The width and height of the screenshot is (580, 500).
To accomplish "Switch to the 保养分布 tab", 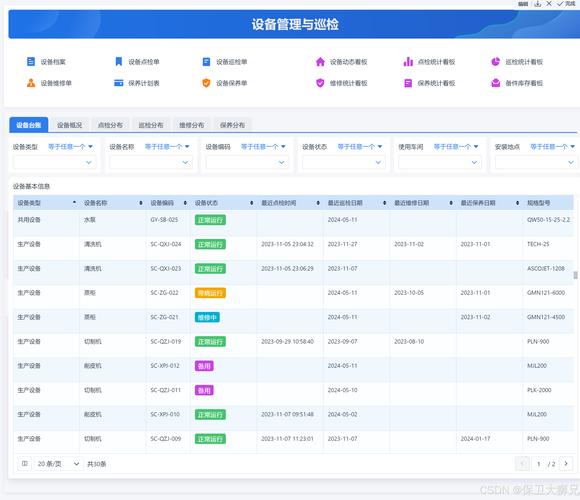I will coord(232,125).
